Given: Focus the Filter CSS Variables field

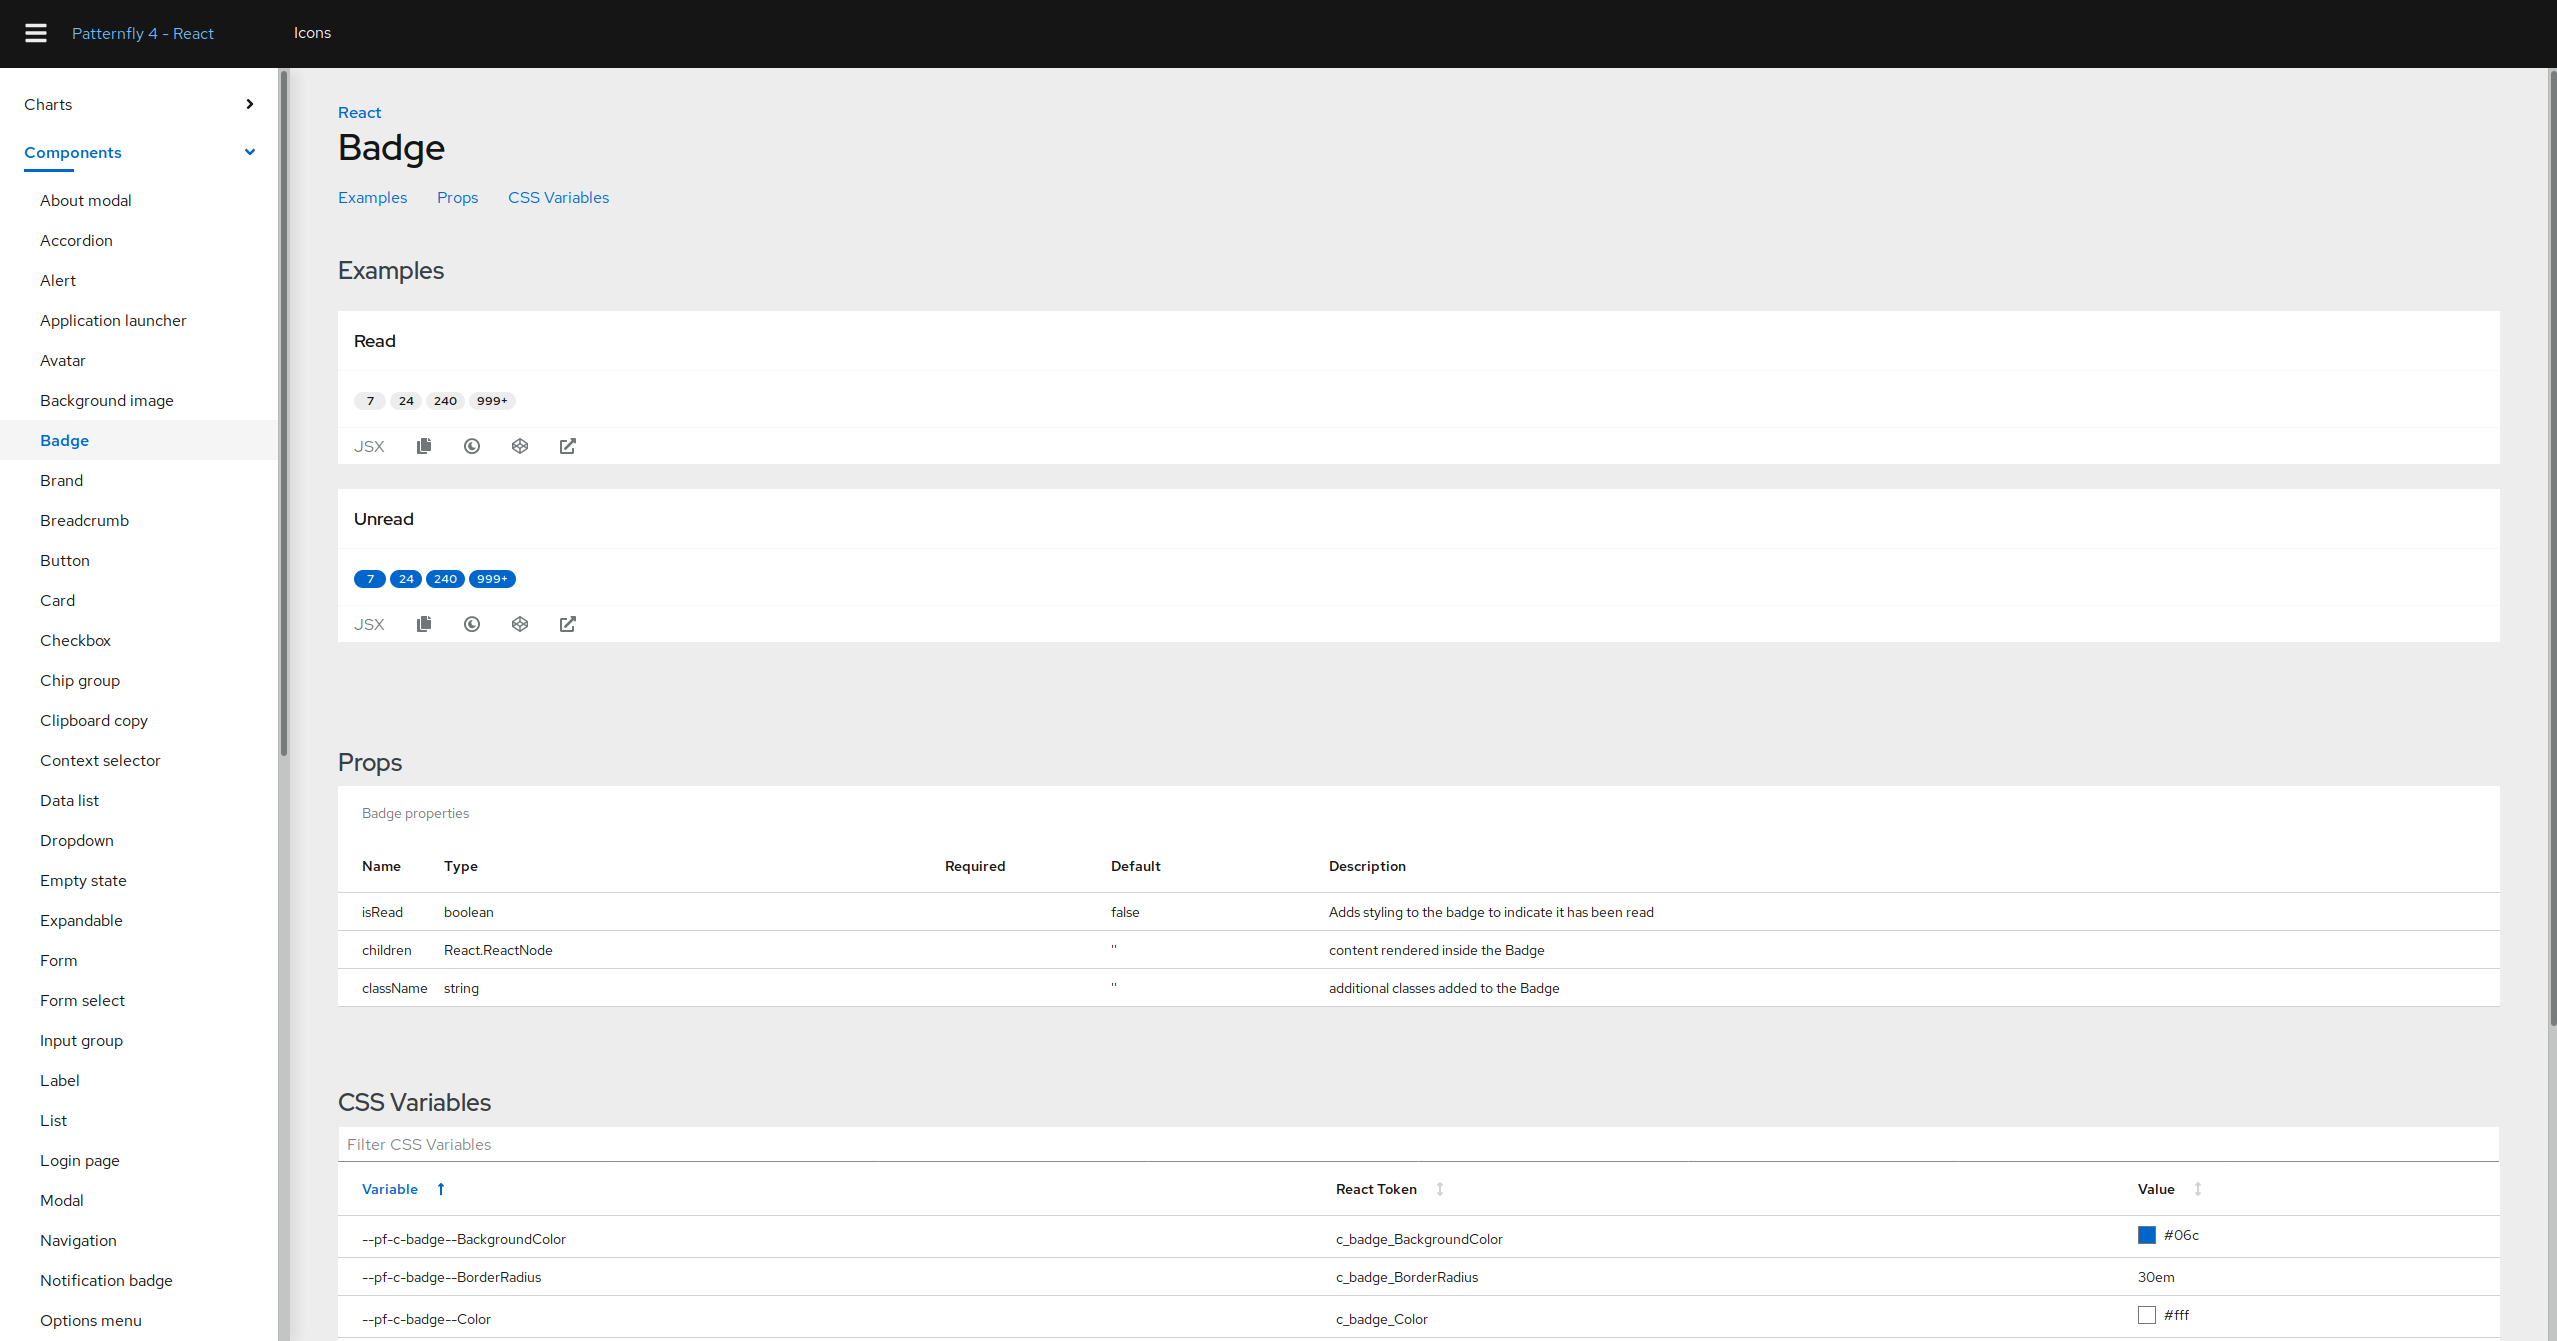Looking at the screenshot, I should (1418, 1144).
